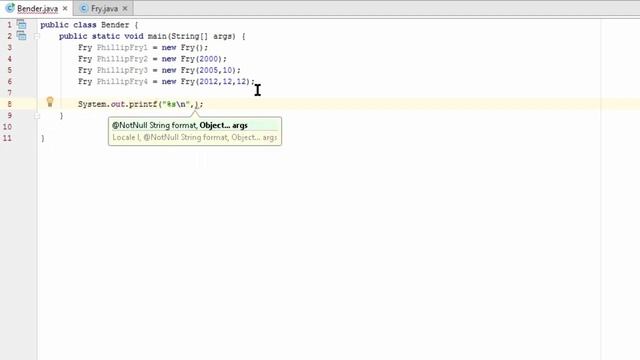Click line number 10 in the gutter
Screen dimensions: 640x360
tap(7, 127)
